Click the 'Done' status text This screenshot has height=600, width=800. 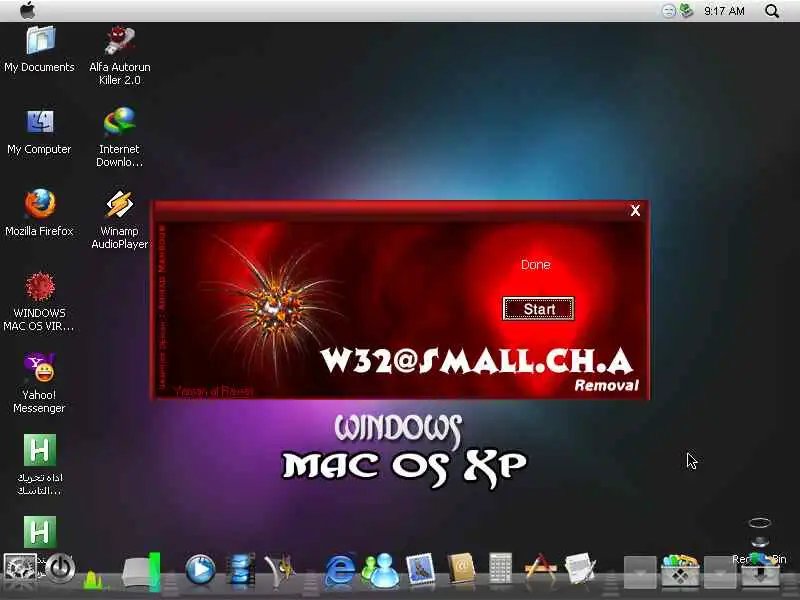pyautogui.click(x=535, y=265)
